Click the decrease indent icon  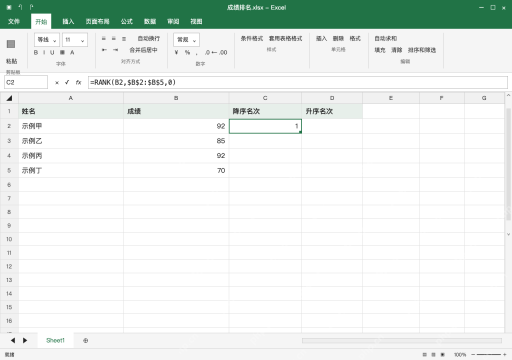[x=104, y=50]
